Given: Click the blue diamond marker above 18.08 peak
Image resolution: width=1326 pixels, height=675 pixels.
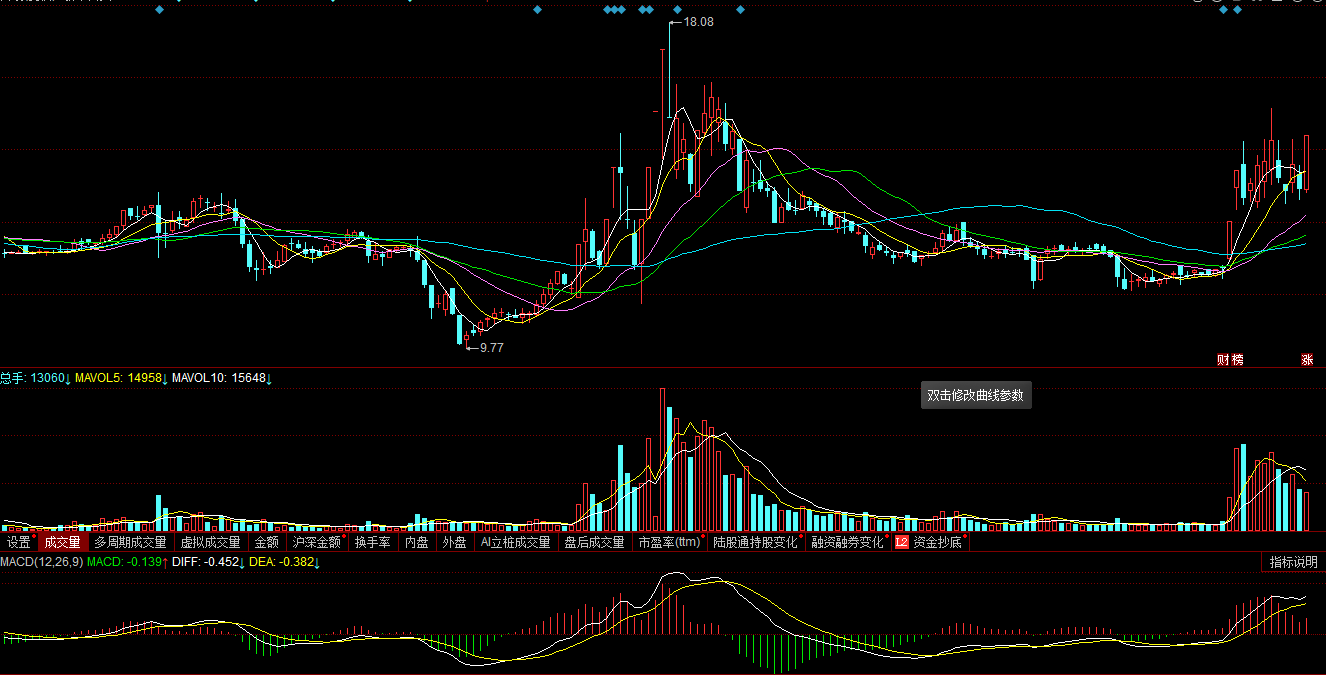Looking at the screenshot, I should pos(677,10).
